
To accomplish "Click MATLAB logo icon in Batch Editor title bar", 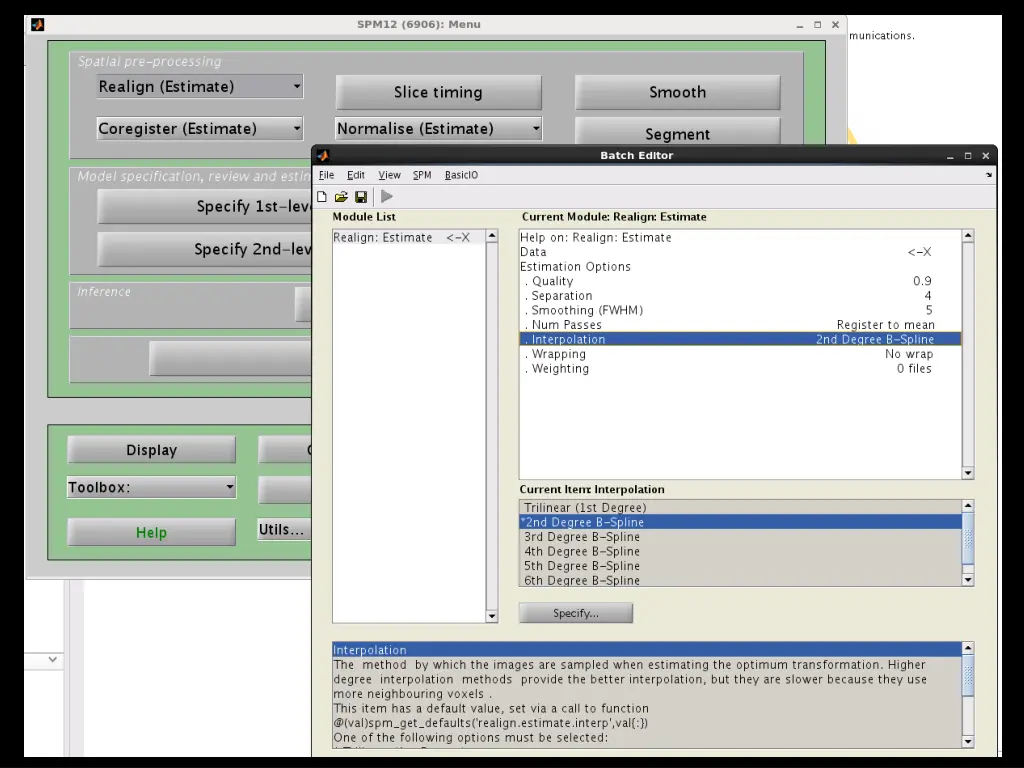I will point(323,155).
